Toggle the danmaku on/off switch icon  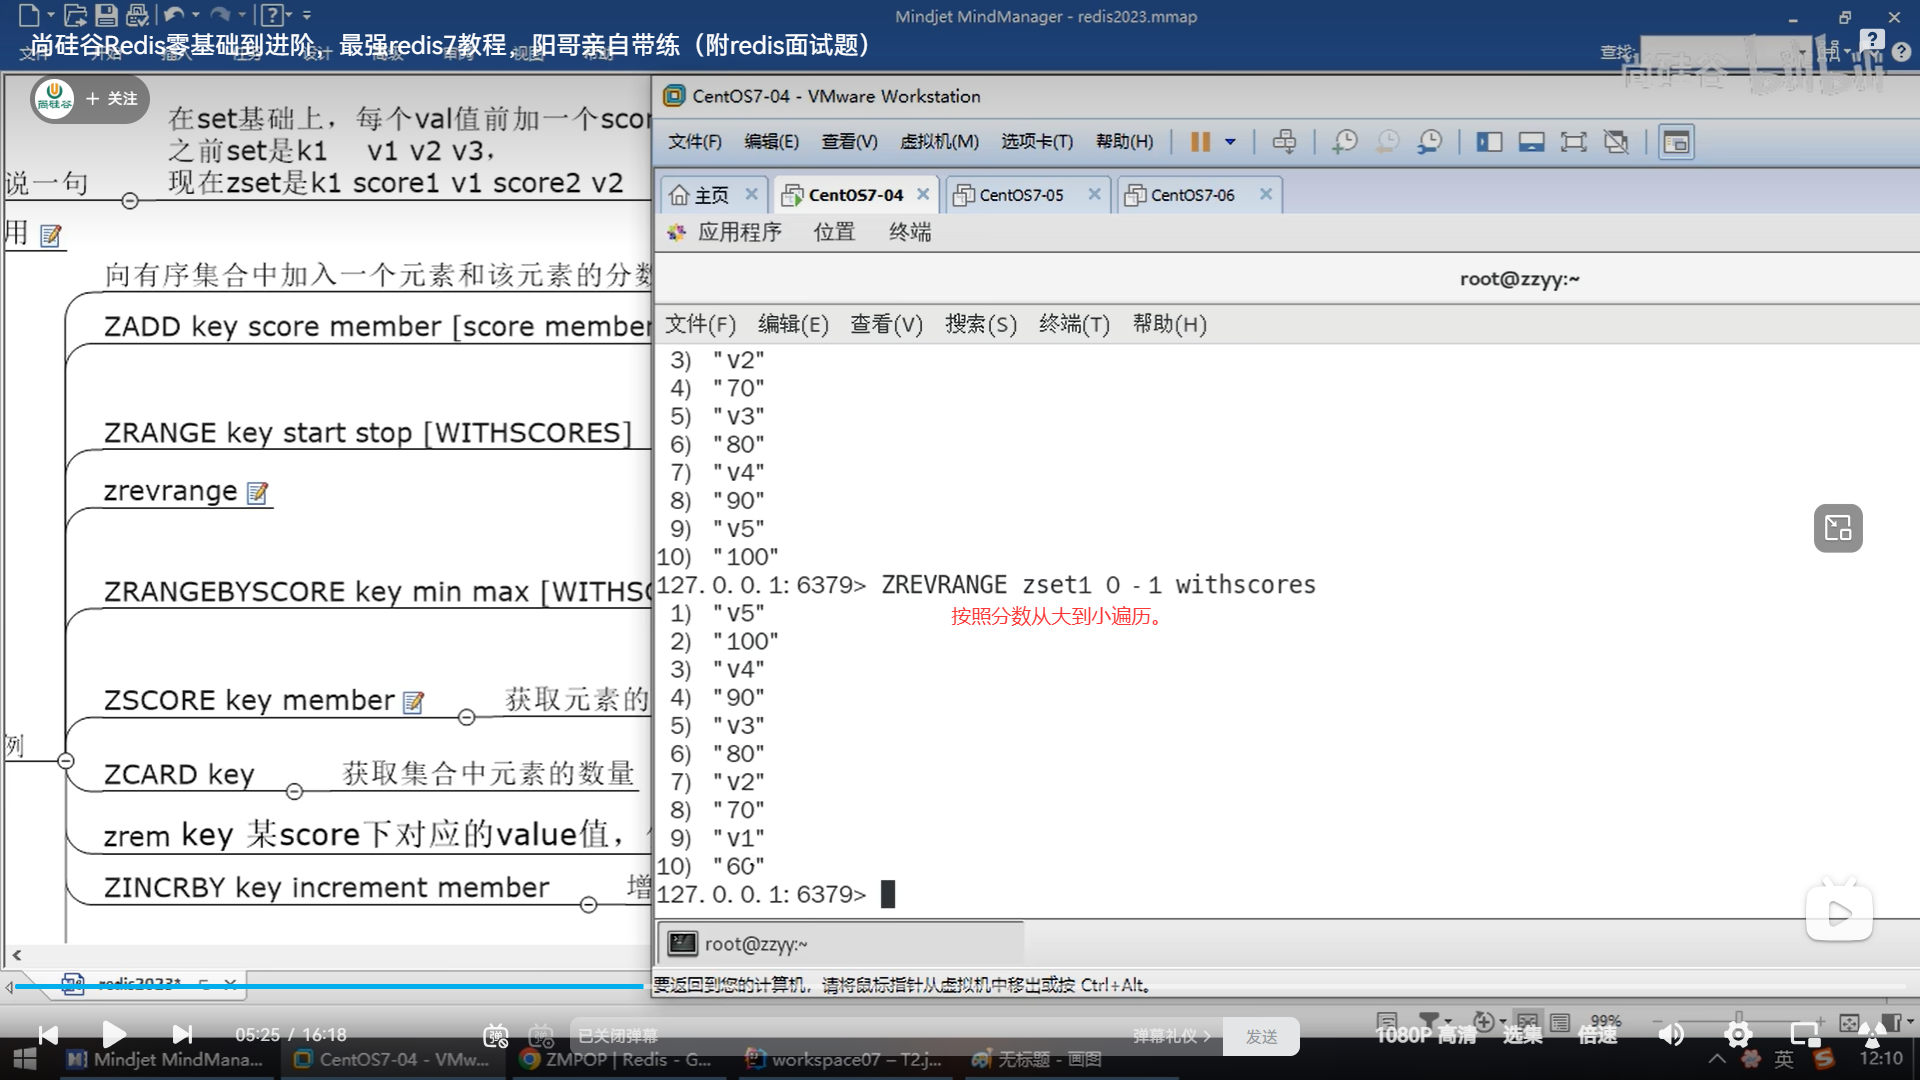point(496,1036)
